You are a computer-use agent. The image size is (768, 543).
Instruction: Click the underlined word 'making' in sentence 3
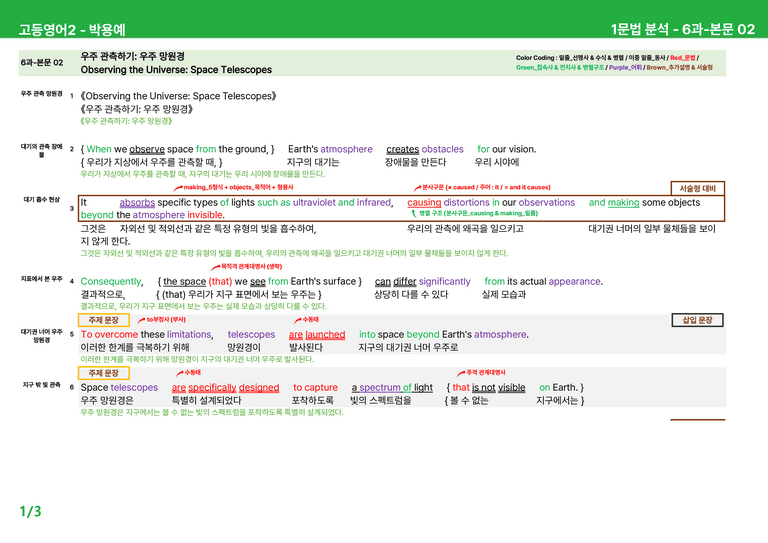tap(624, 203)
